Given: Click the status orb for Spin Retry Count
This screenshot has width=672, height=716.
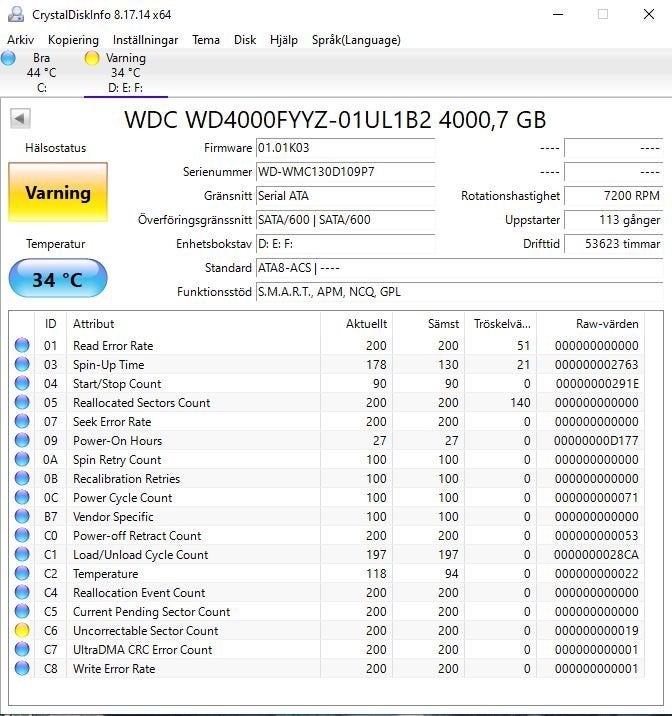Looking at the screenshot, I should (22, 459).
